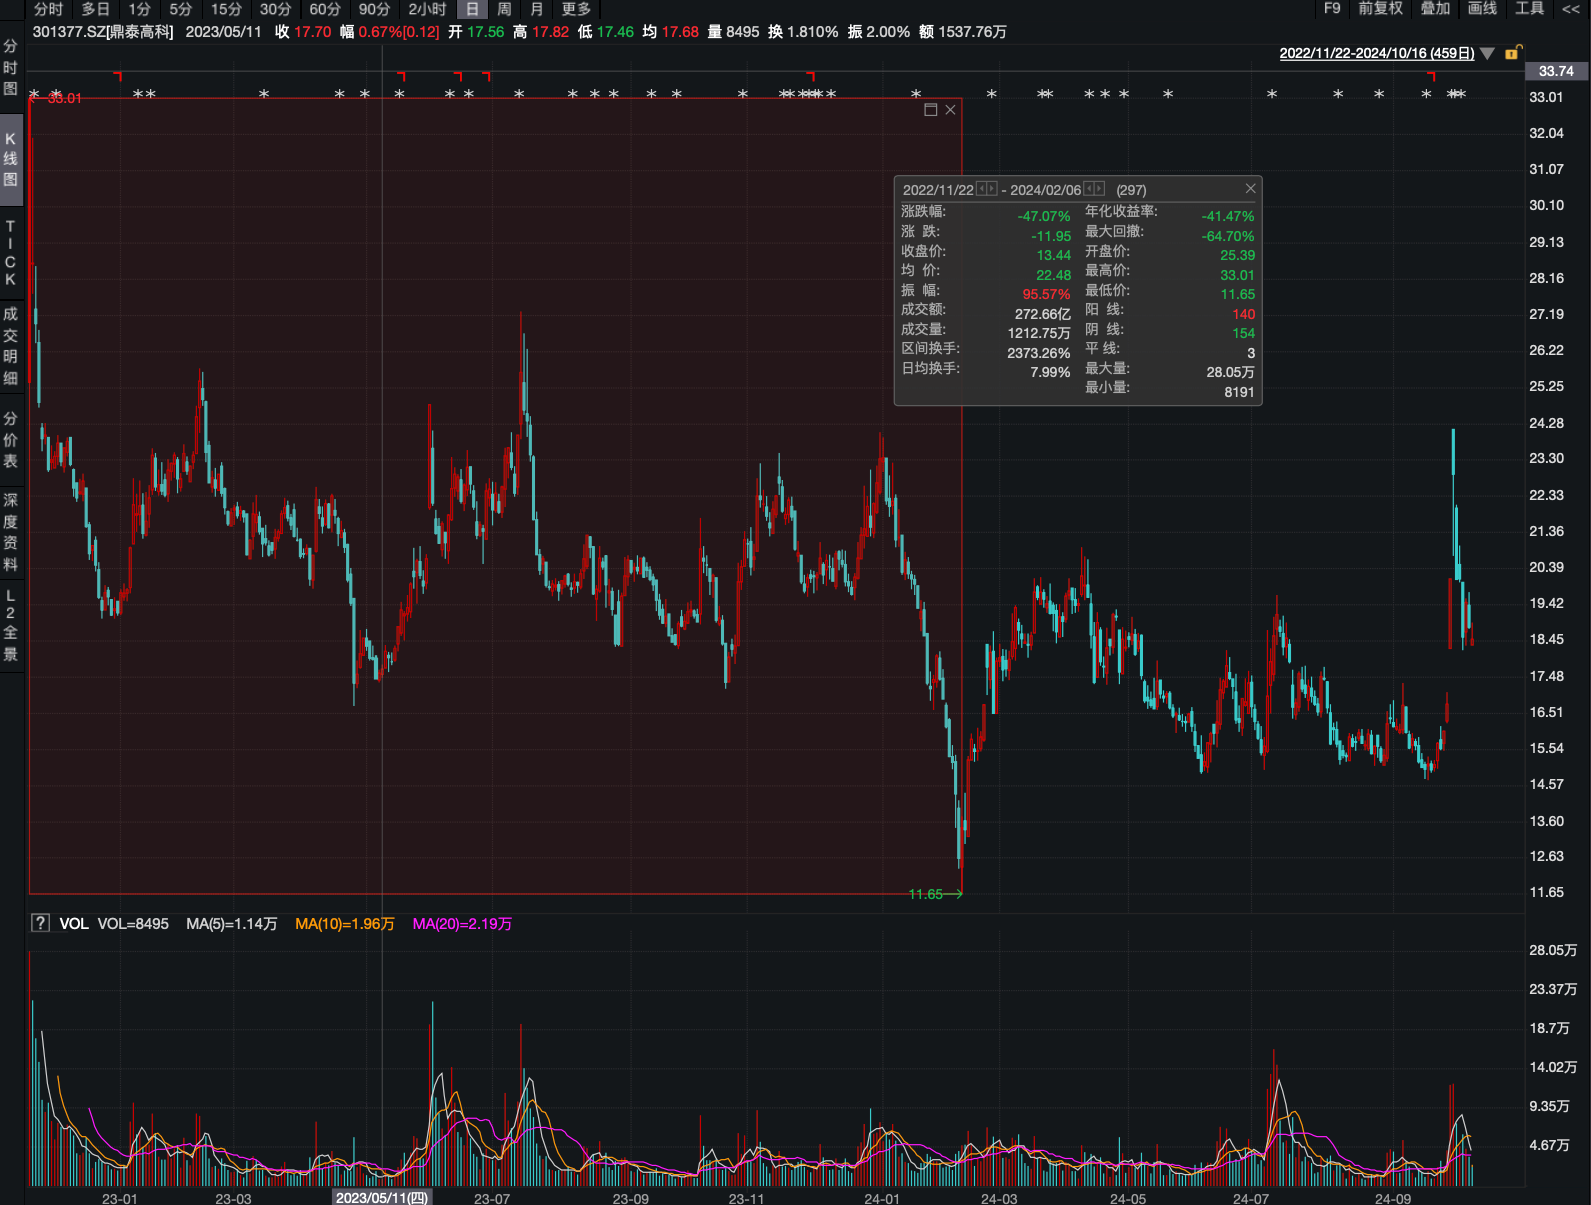Open the VOL indicator help question mark

coord(40,923)
